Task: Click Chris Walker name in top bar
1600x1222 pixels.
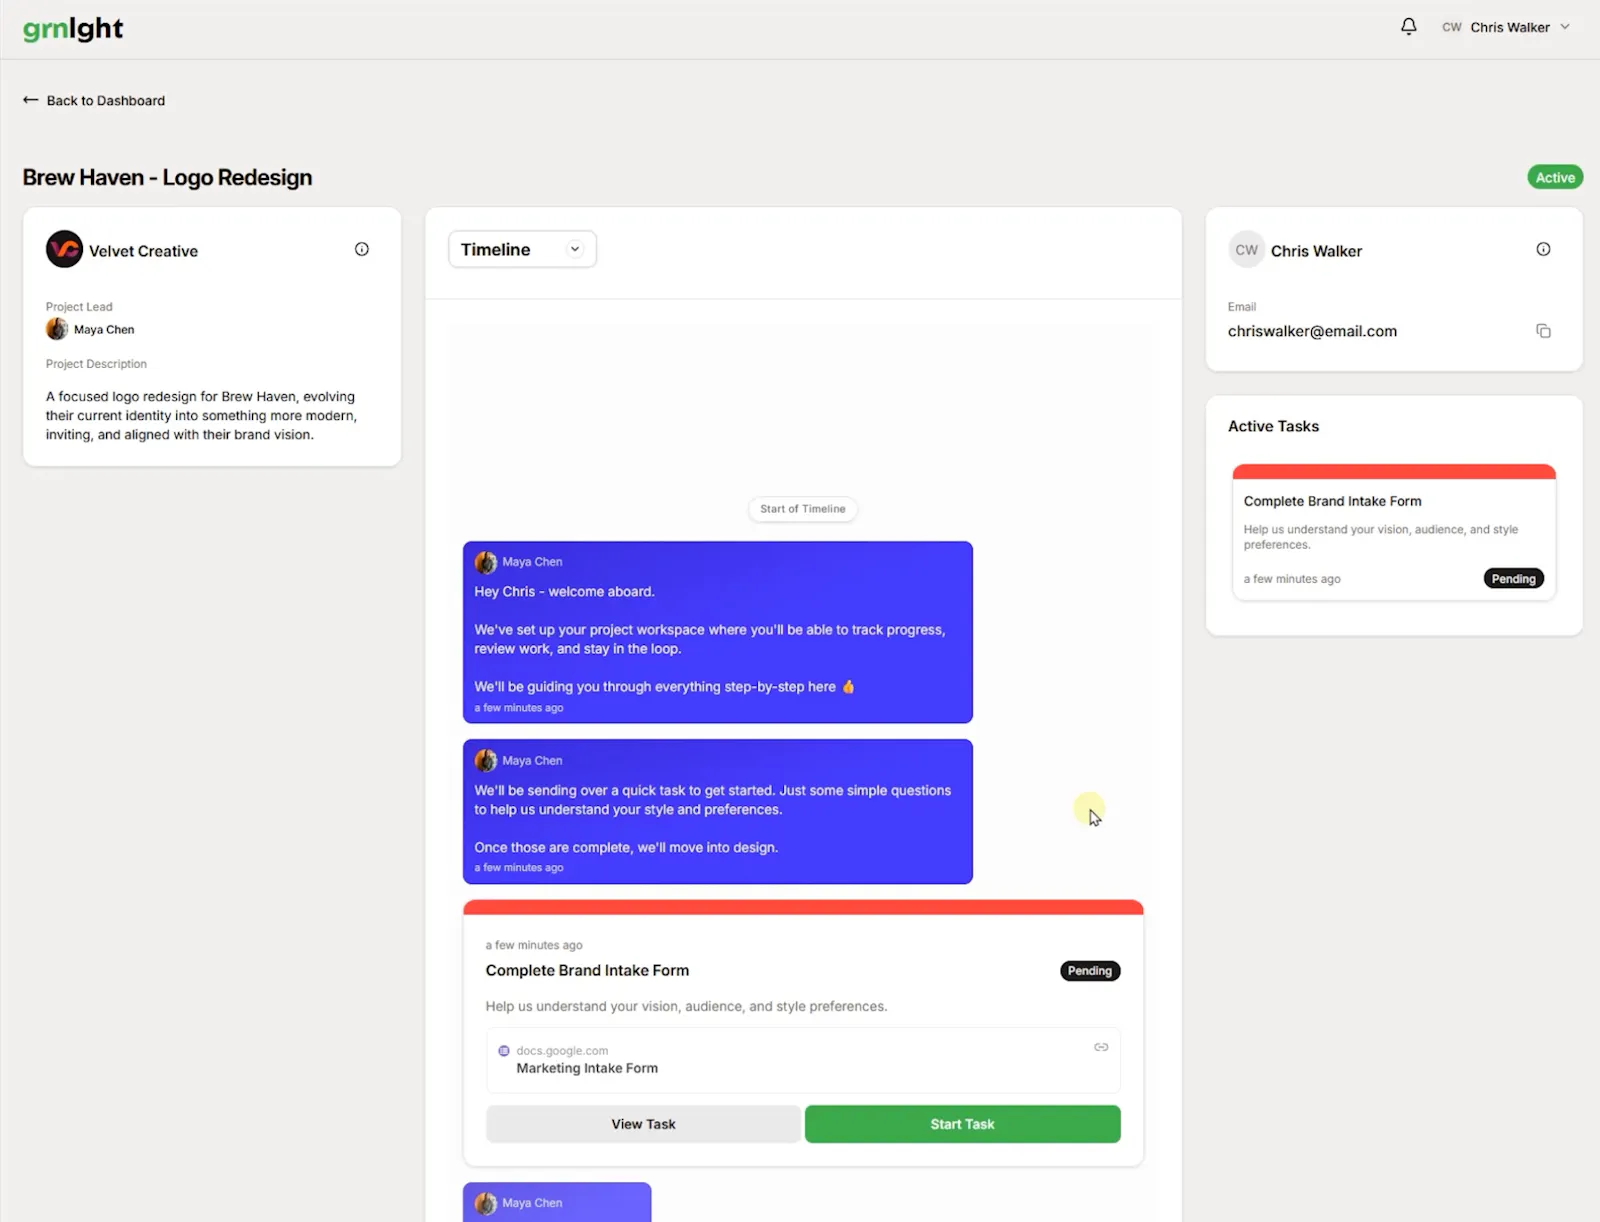Action: (x=1510, y=27)
